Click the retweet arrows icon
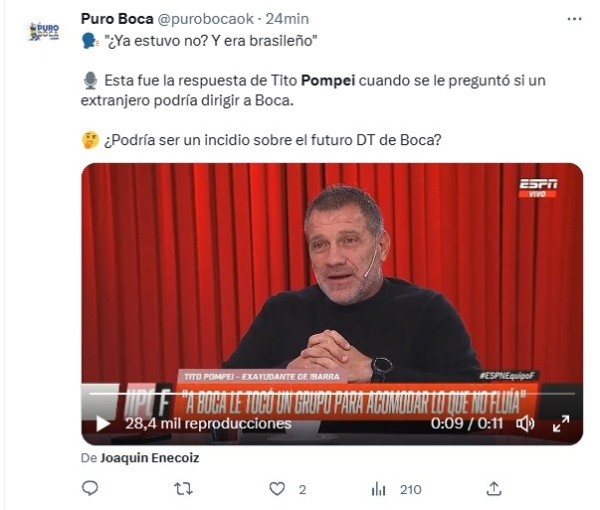The width and height of the screenshot is (600, 510). (x=183, y=489)
